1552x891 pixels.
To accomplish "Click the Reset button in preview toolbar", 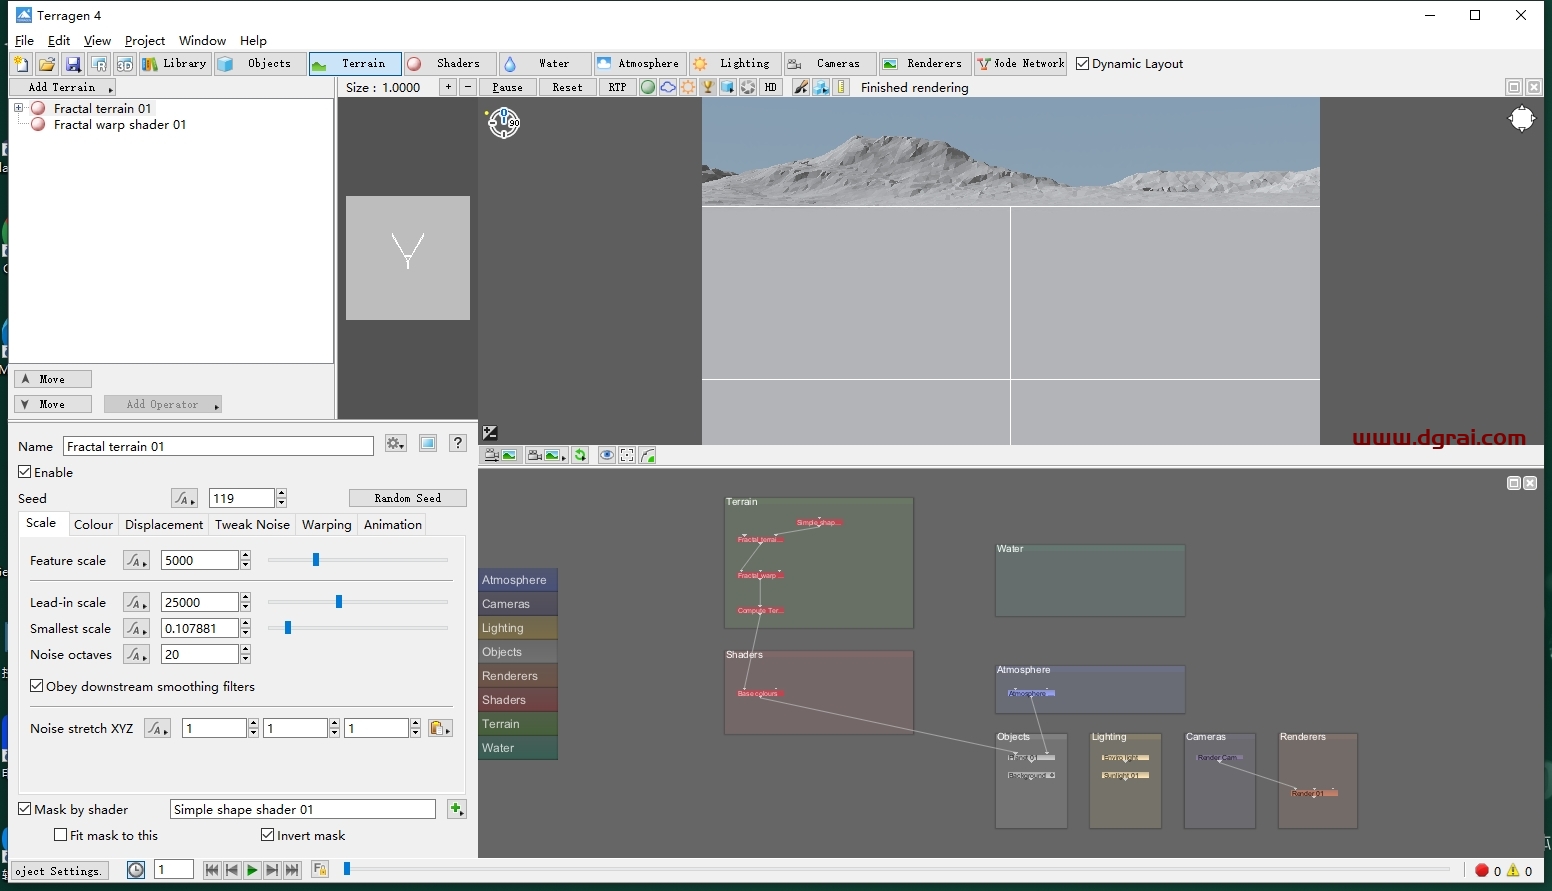I will click(x=567, y=88).
